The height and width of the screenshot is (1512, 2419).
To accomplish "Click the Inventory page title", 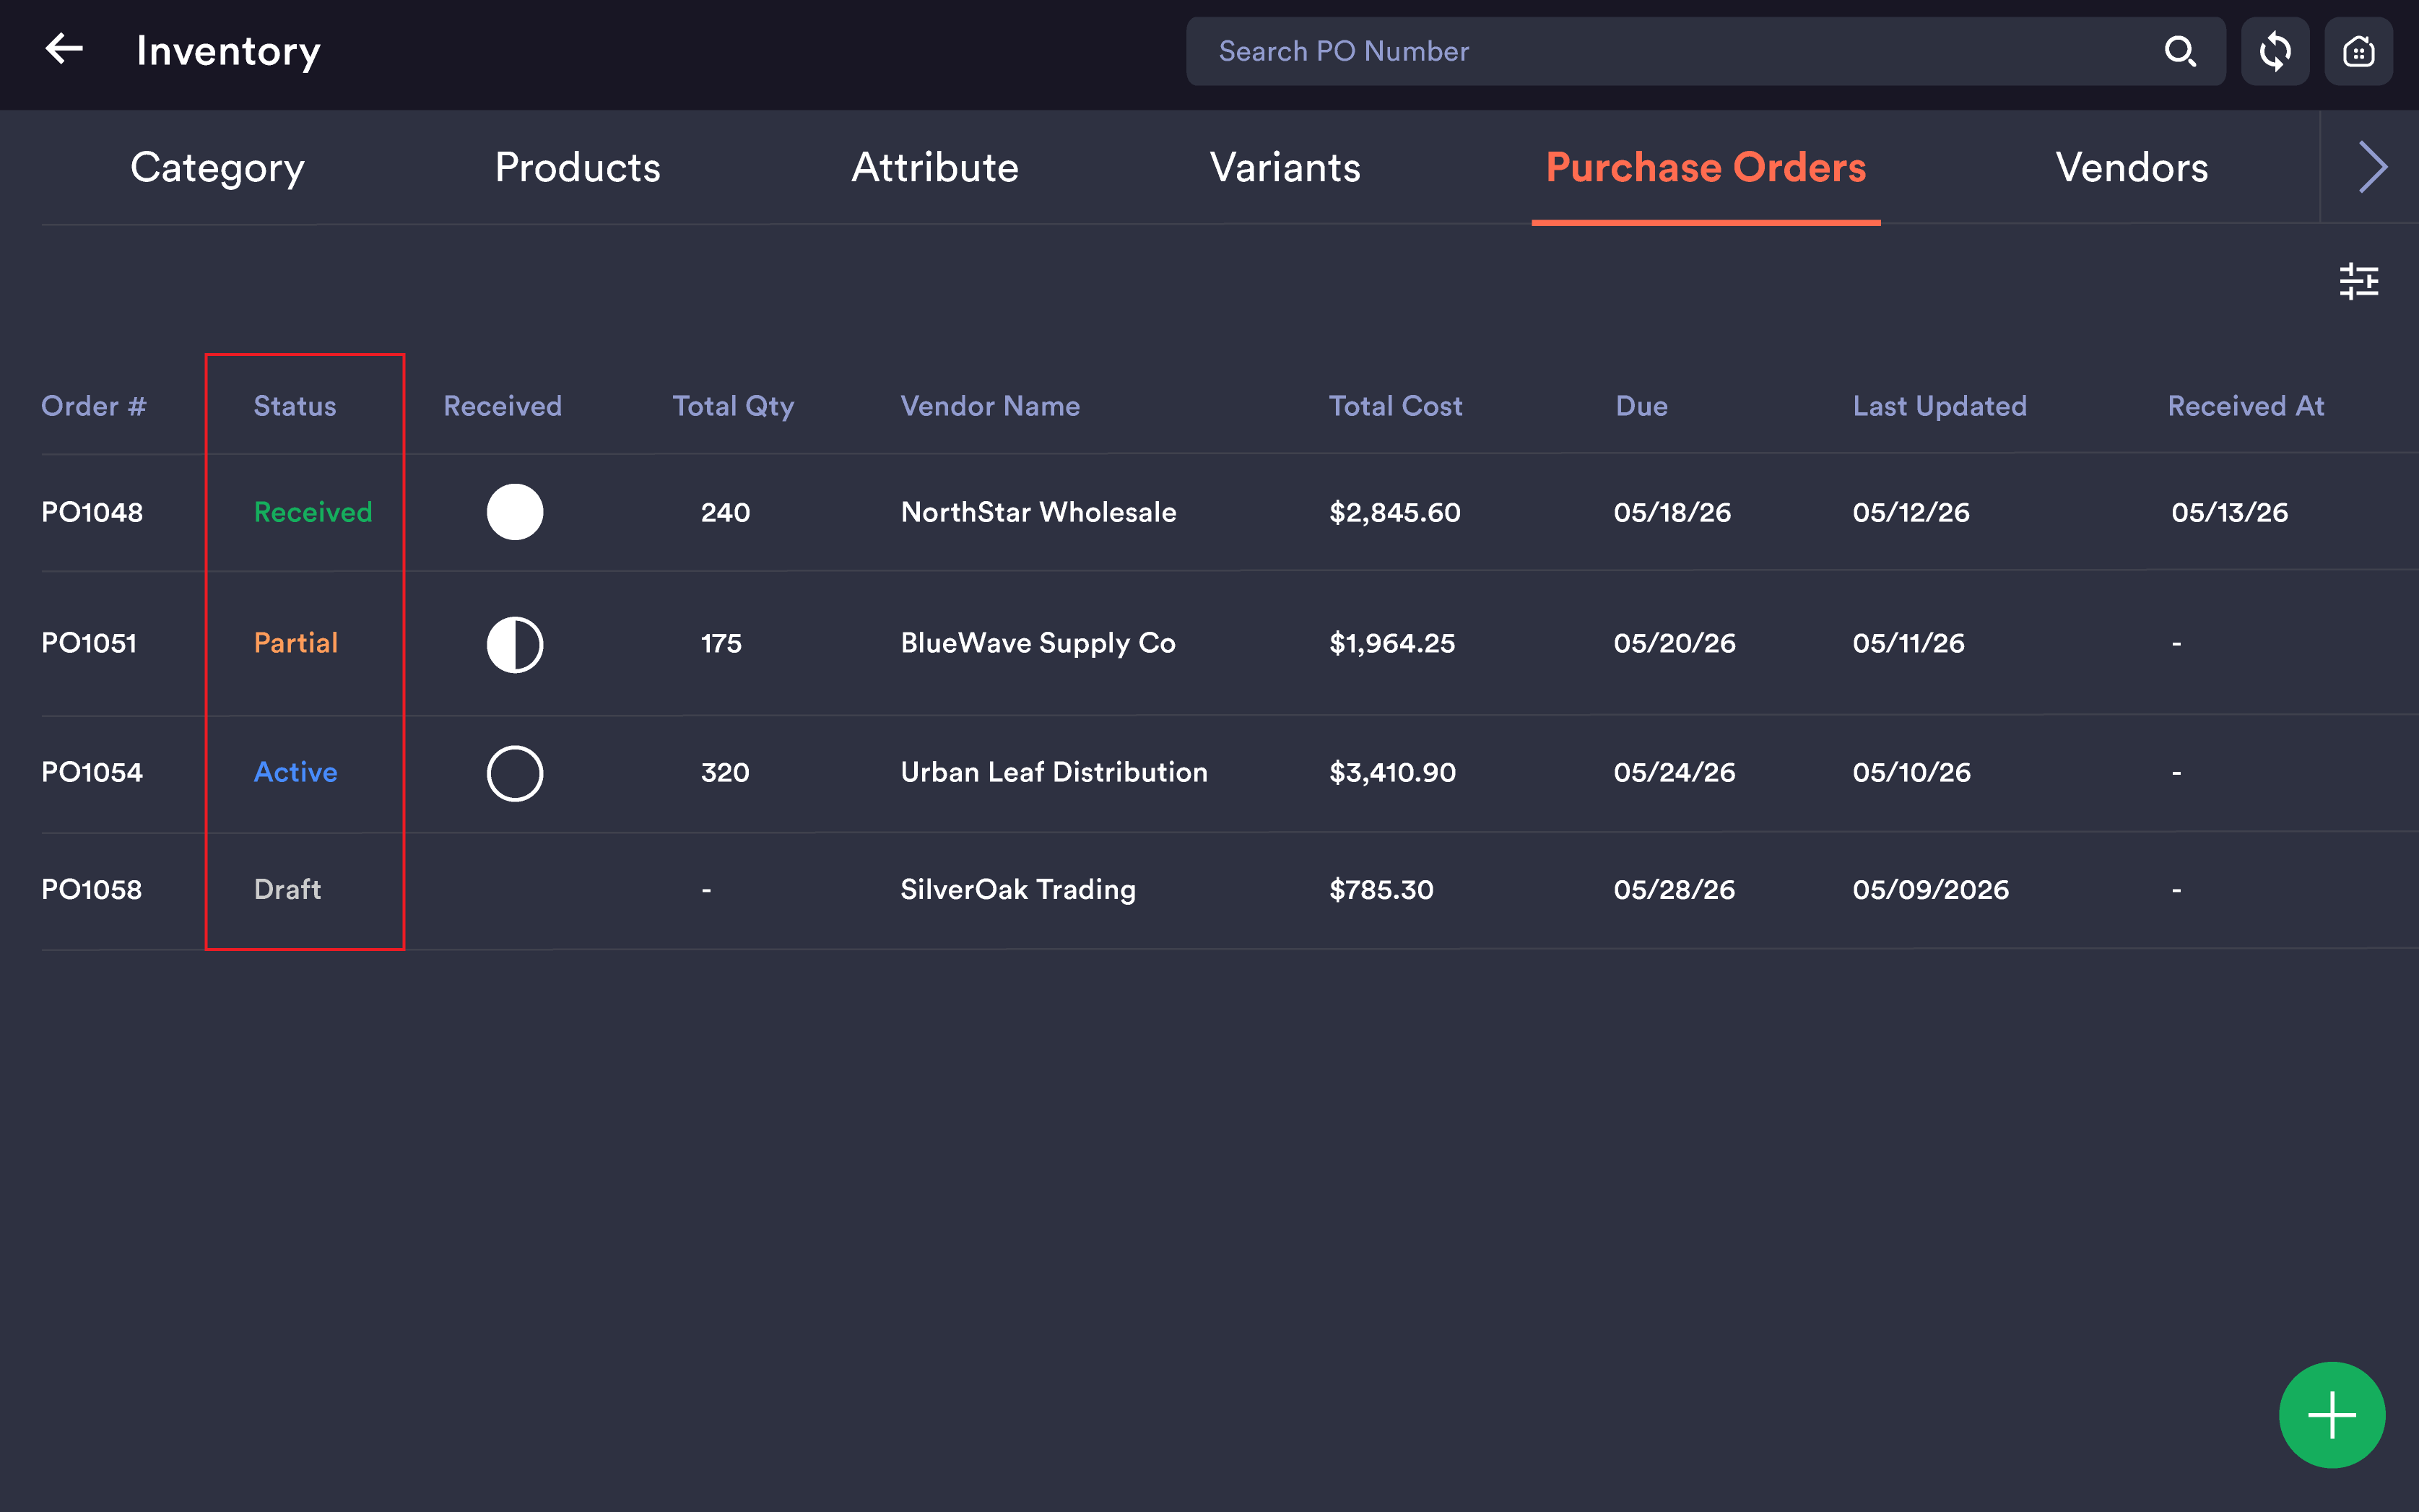I will 228,51.
